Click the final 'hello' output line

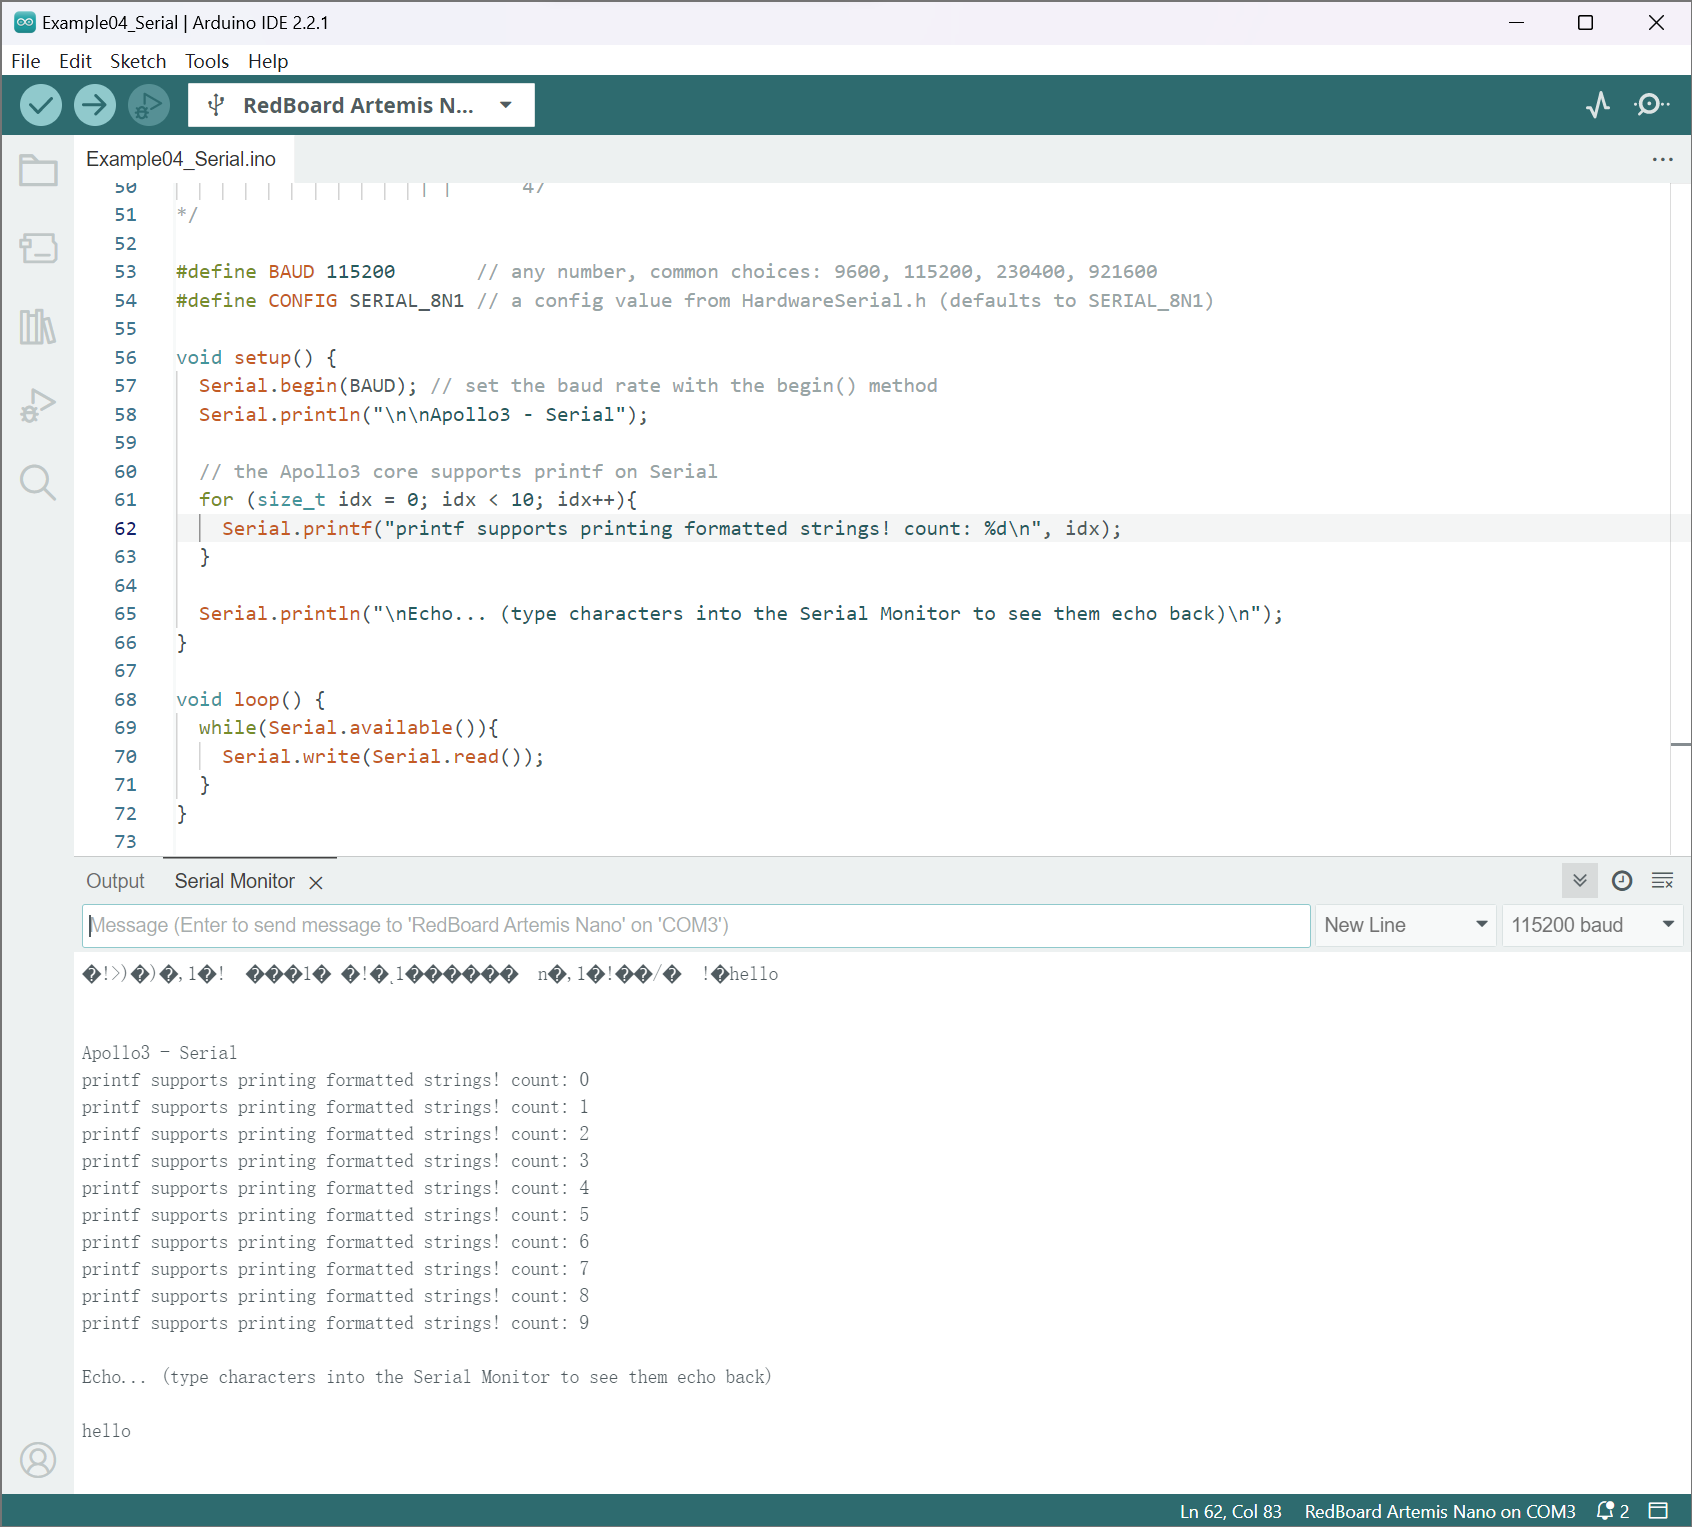click(x=106, y=1431)
